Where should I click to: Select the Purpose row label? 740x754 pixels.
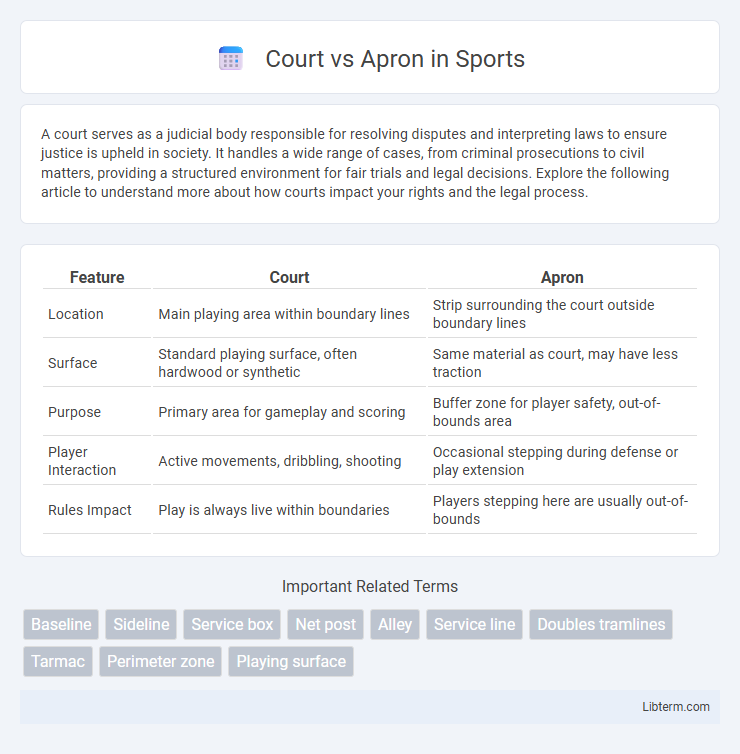pos(75,412)
